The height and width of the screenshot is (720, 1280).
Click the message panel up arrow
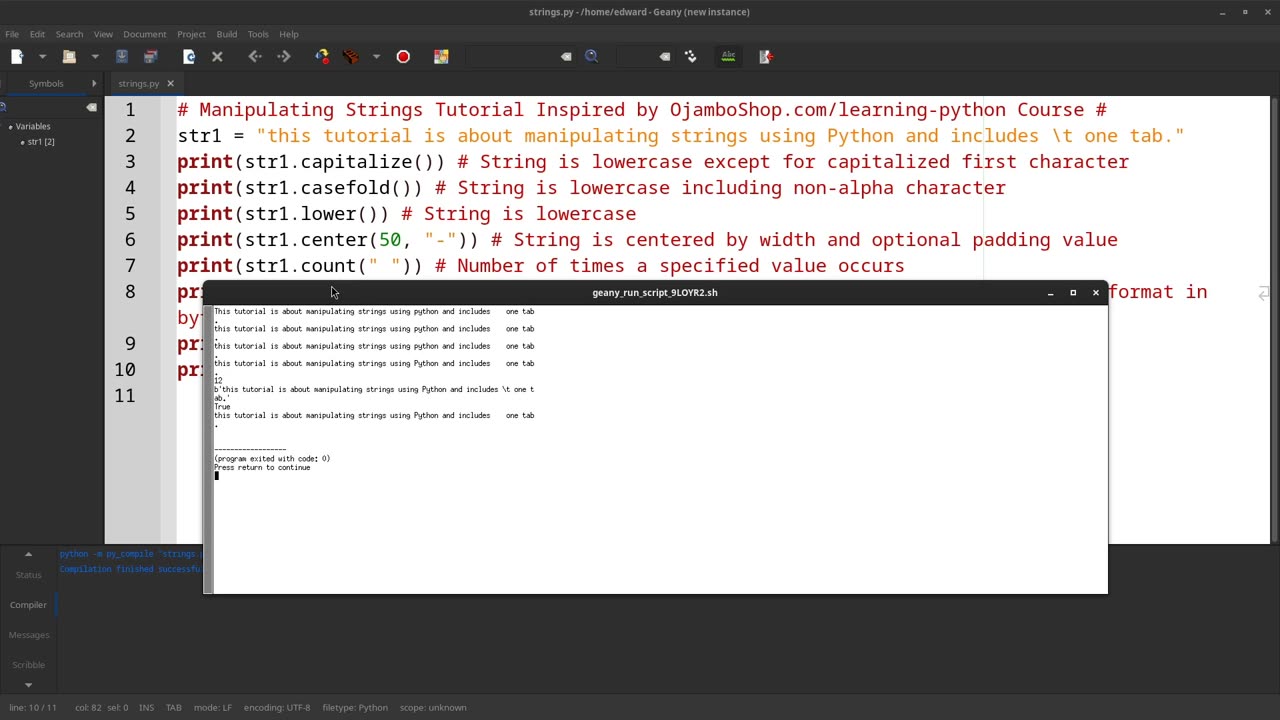click(x=28, y=554)
